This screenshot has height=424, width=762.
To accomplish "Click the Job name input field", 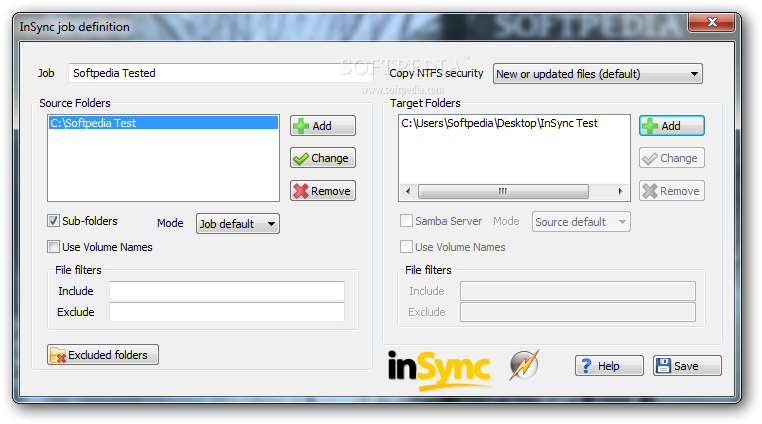I will [221, 73].
